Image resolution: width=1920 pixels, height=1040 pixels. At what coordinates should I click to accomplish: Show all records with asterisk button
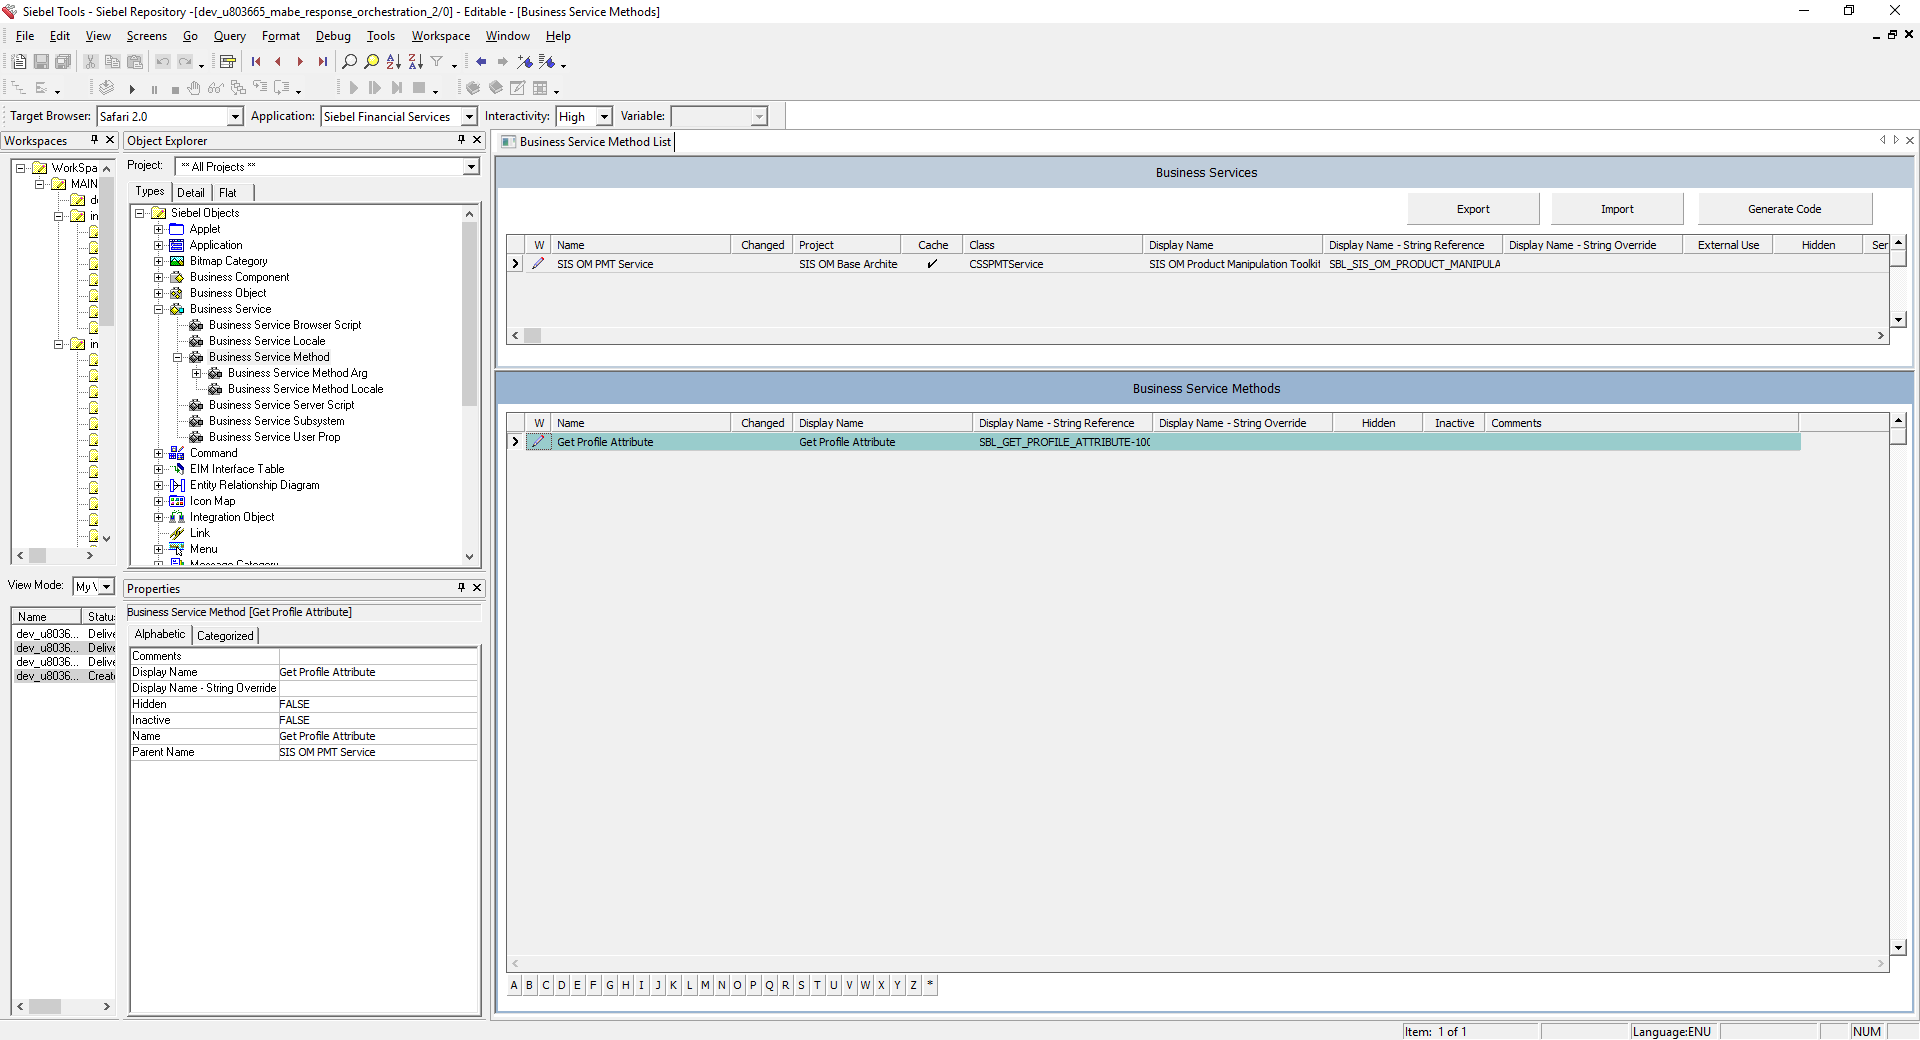930,985
